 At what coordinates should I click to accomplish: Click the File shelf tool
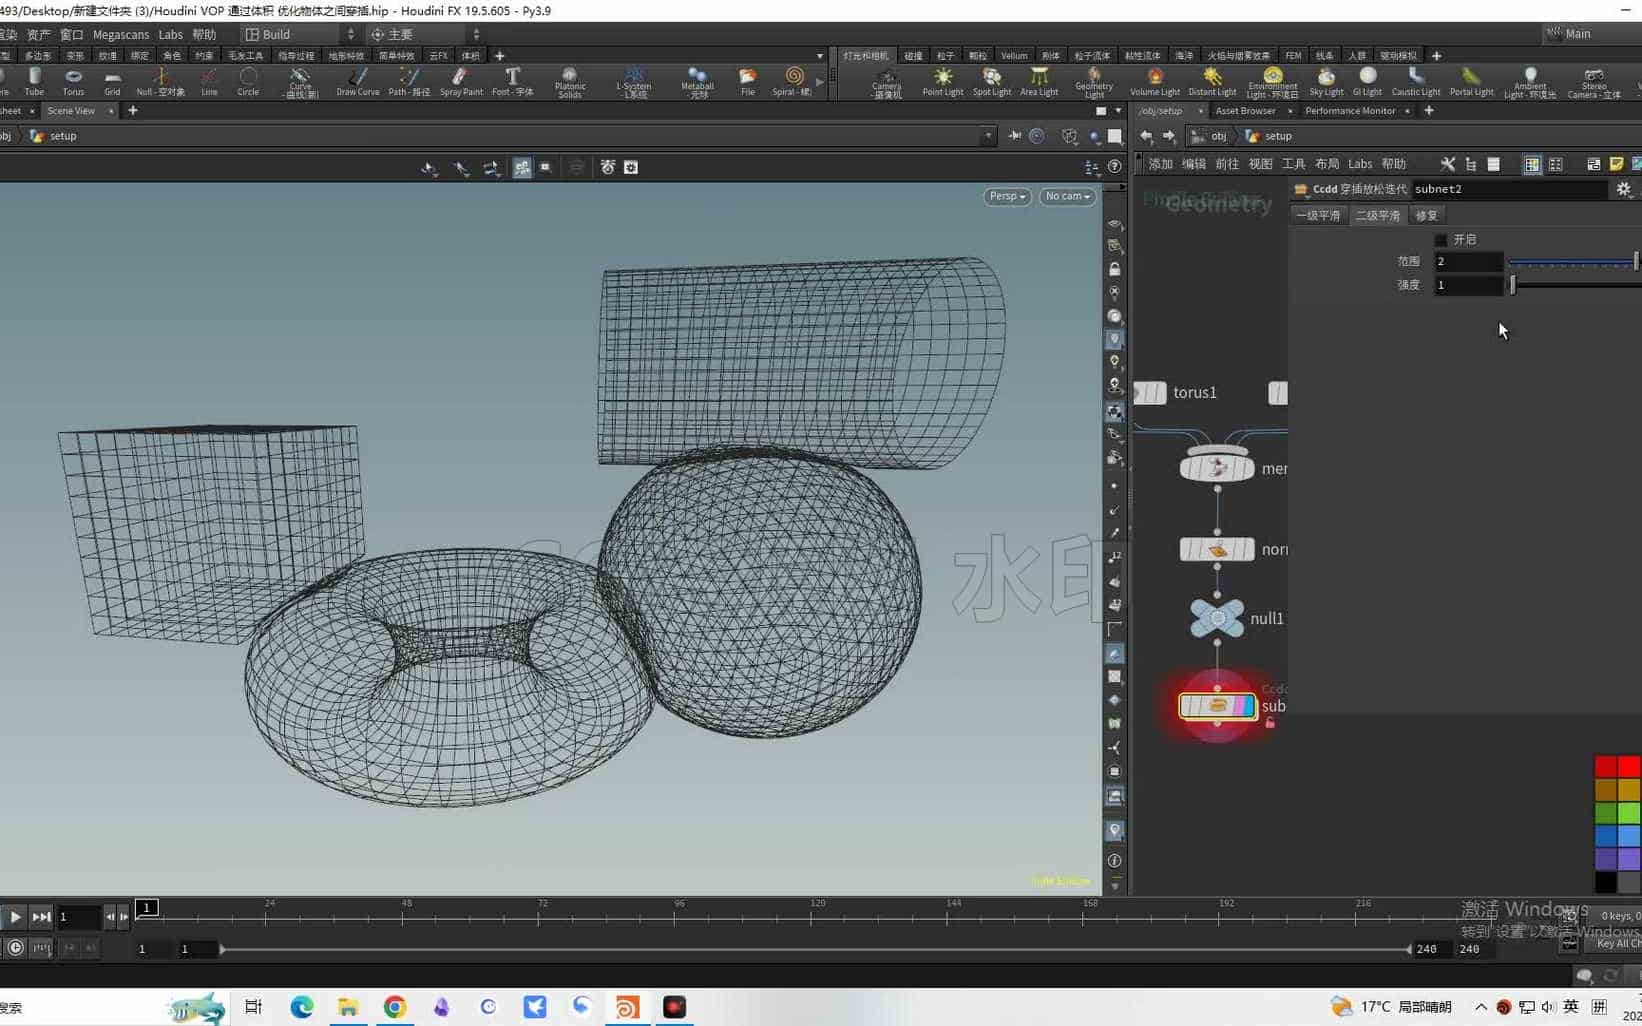[x=747, y=81]
